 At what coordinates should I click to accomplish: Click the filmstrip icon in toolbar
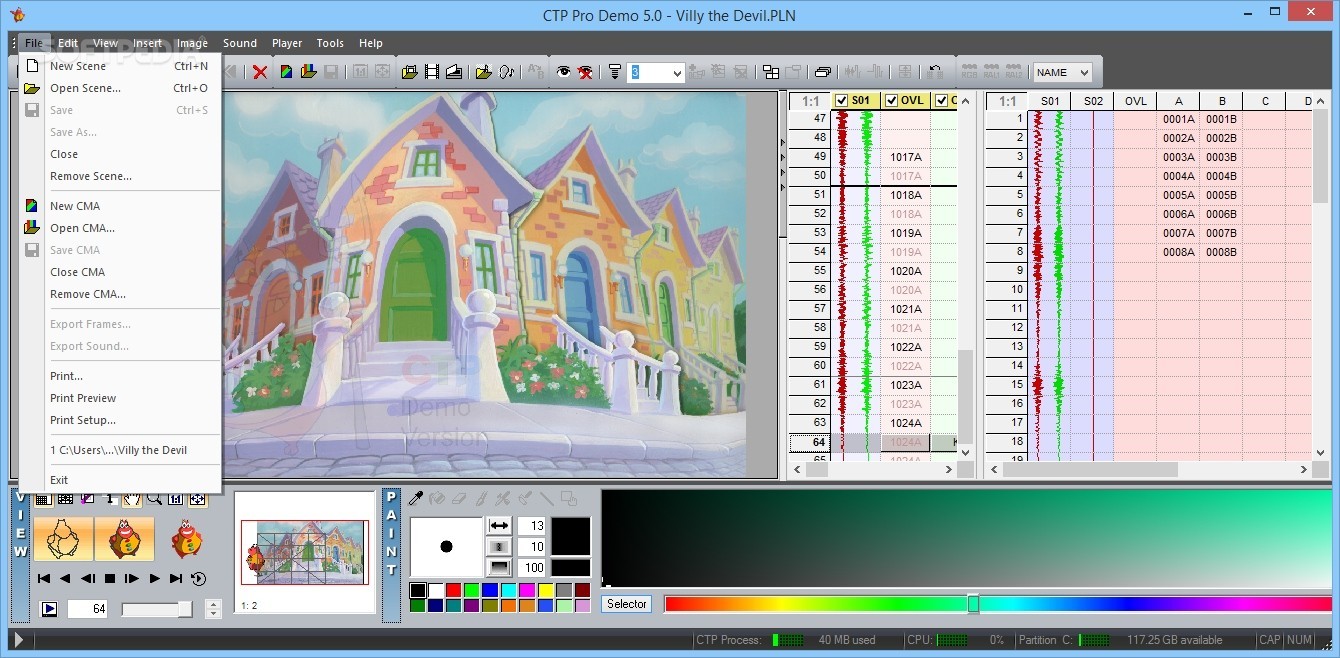(432, 72)
